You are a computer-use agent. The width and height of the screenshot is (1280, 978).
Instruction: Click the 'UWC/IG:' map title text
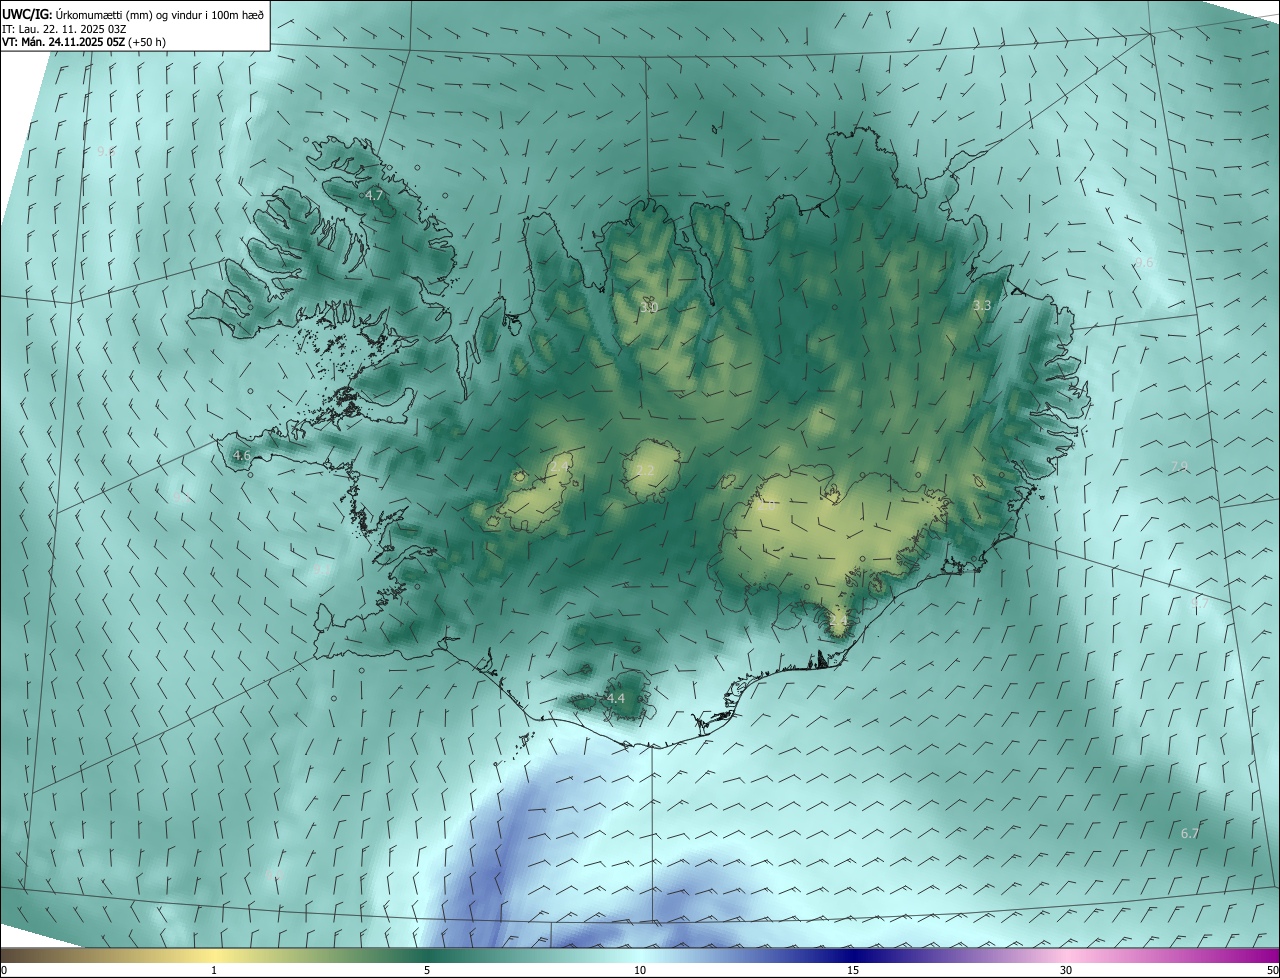tap(27, 14)
